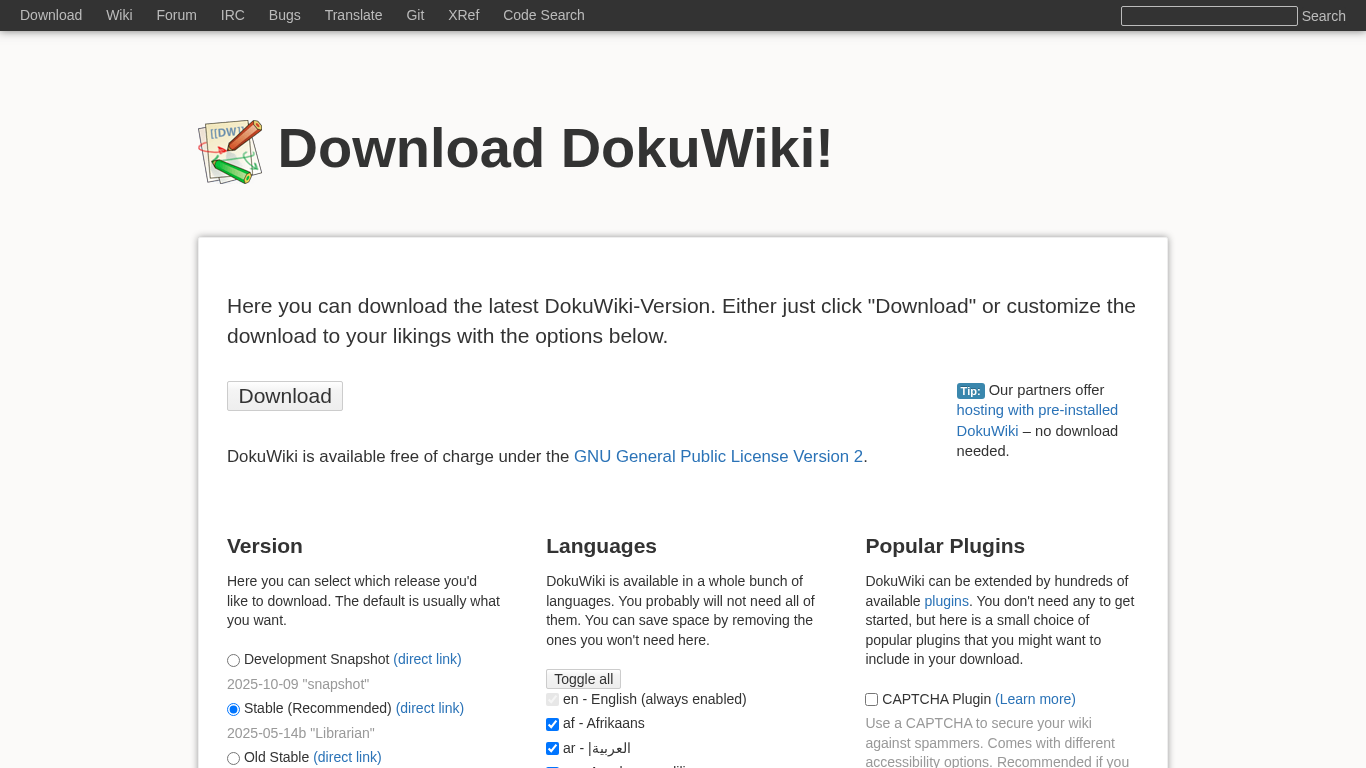Open hosting with pre-installed DokuWiki link
1366x768 pixels.
[x=1037, y=420]
